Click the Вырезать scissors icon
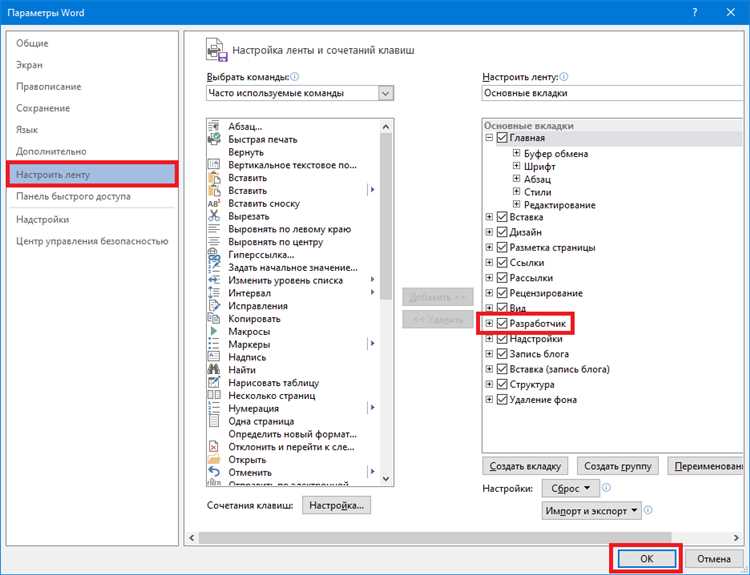This screenshot has height=575, width=750. [x=214, y=216]
